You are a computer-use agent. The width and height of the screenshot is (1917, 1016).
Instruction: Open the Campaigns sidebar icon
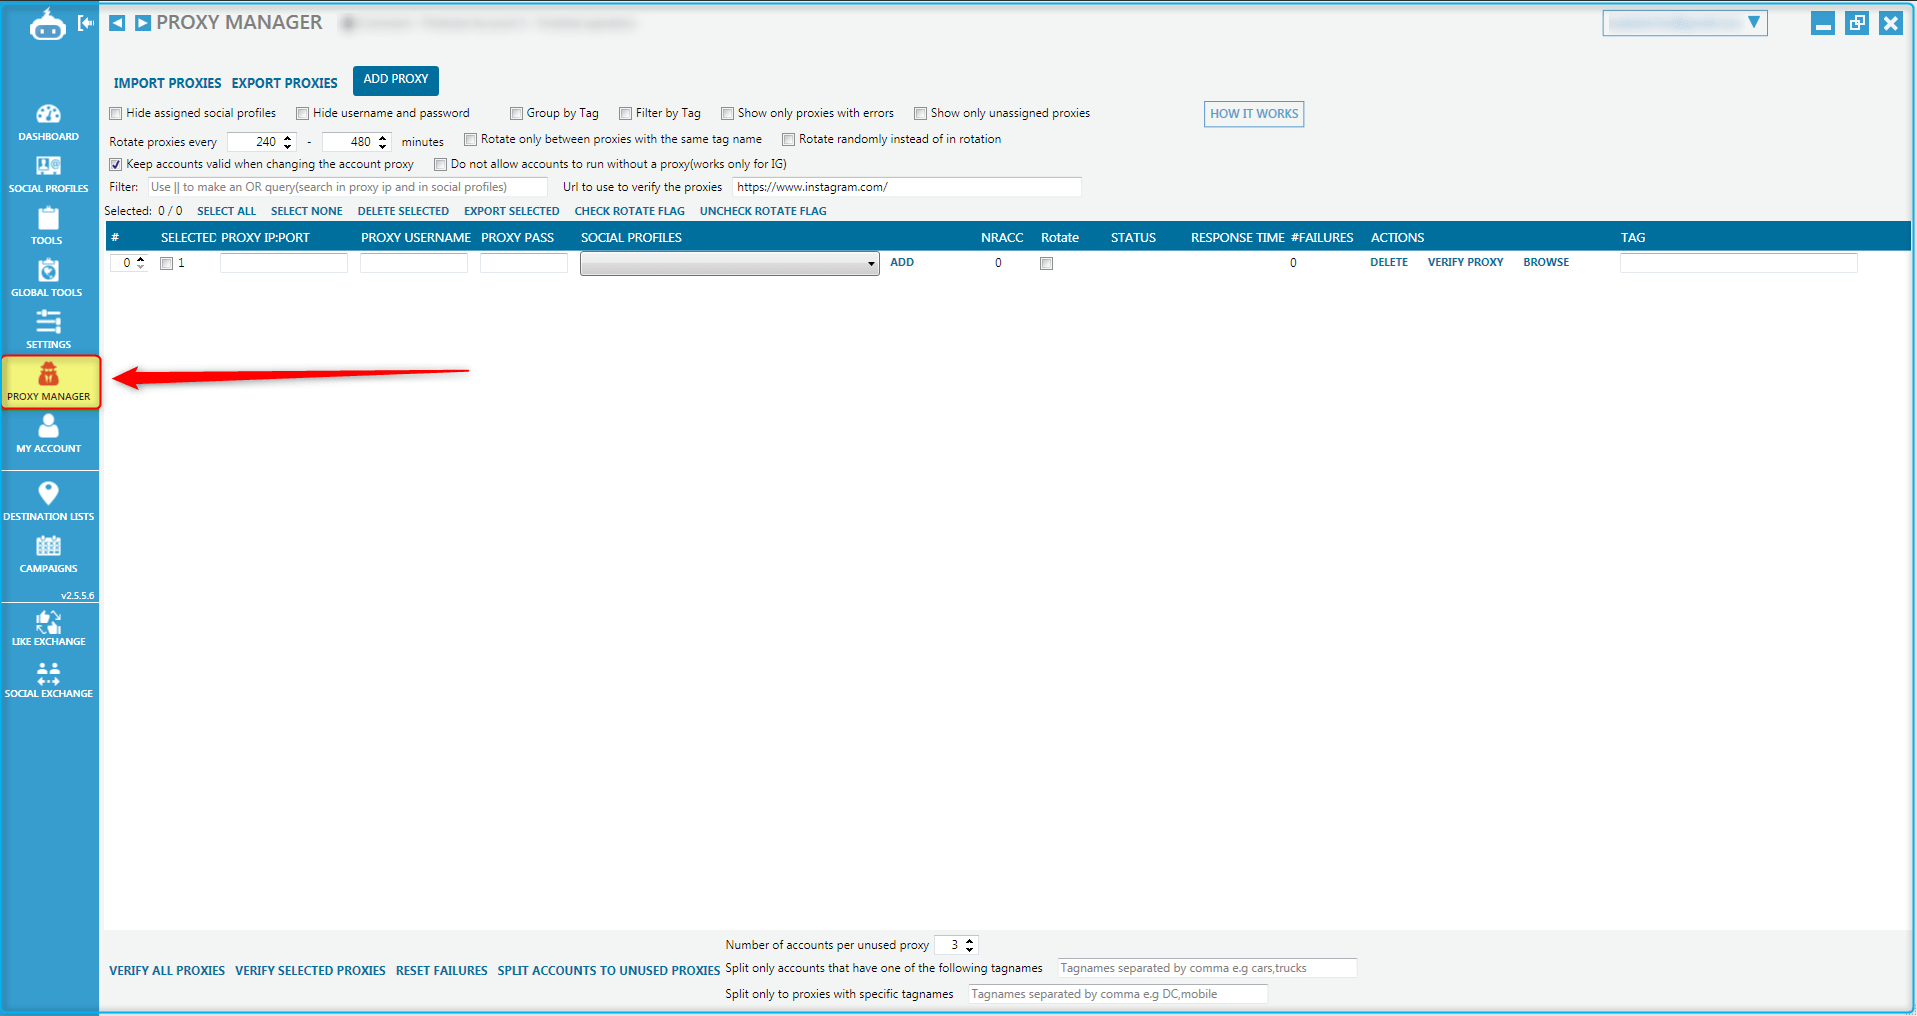[48, 554]
